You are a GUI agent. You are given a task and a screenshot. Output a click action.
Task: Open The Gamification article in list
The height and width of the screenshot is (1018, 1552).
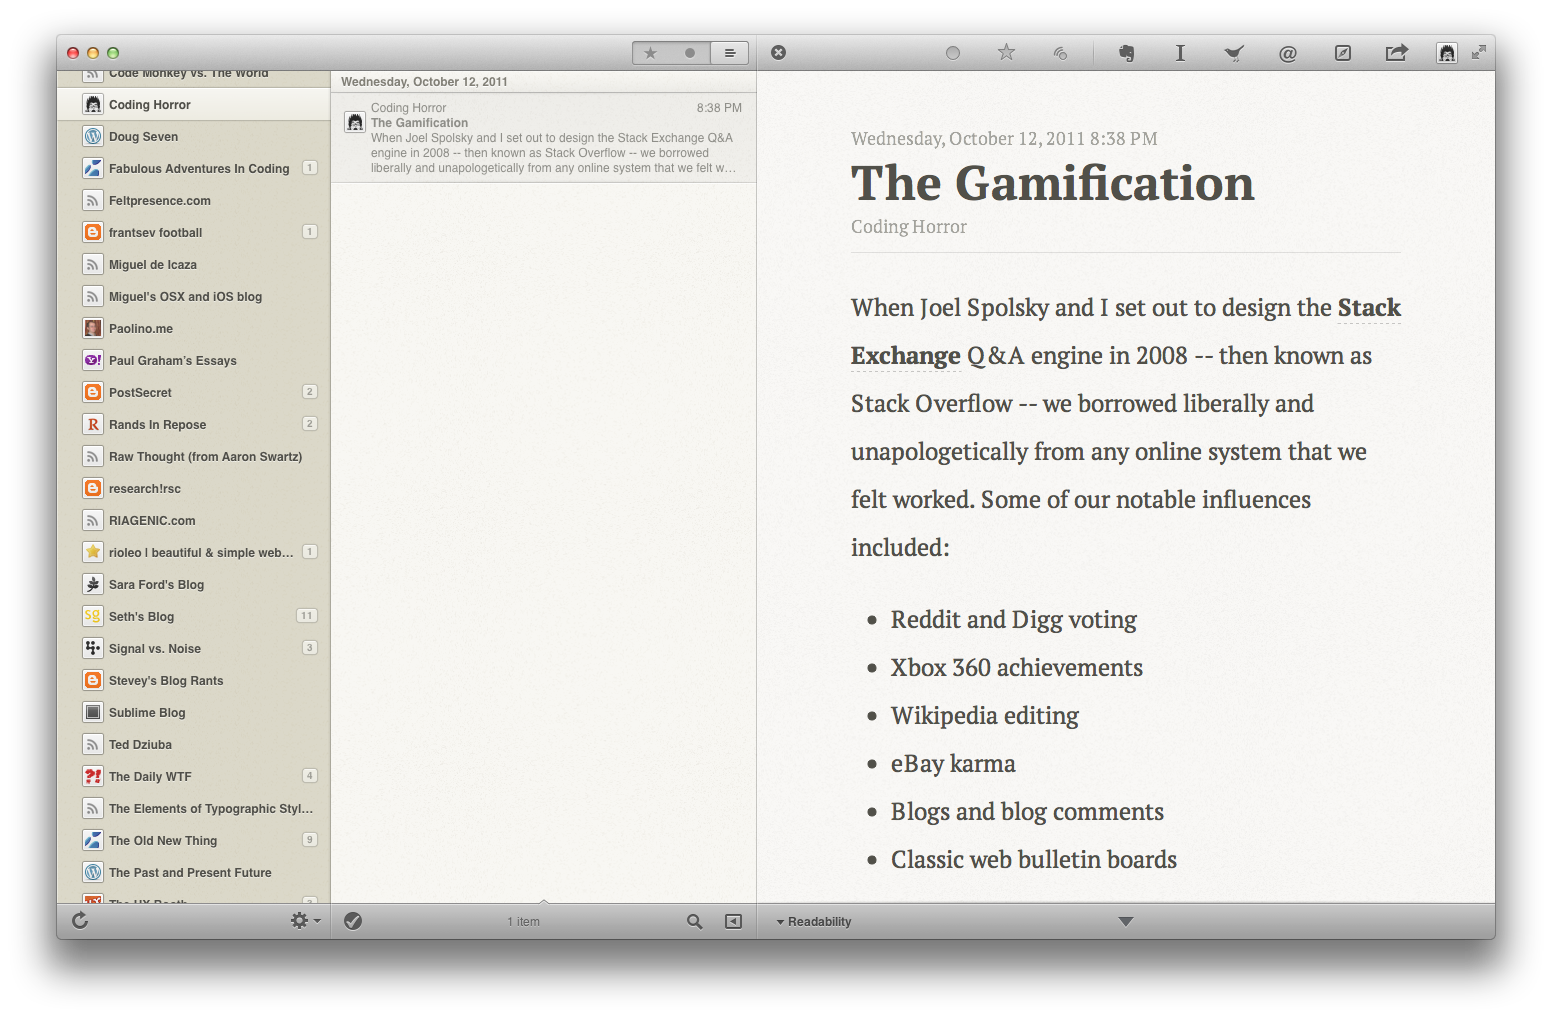(544, 137)
